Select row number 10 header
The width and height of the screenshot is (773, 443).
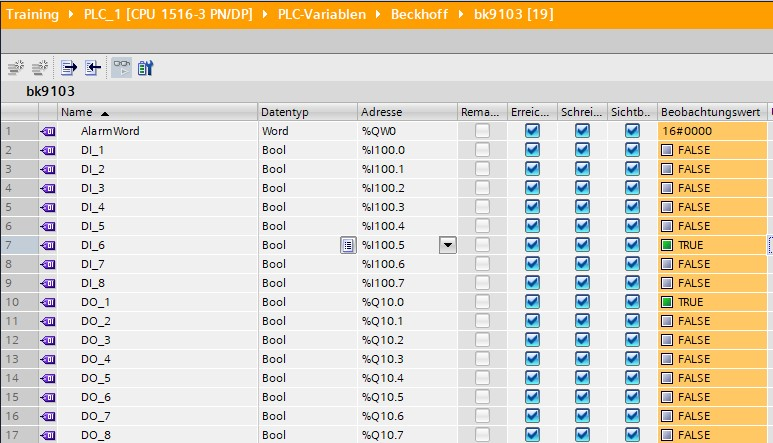pyautogui.click(x=20, y=302)
